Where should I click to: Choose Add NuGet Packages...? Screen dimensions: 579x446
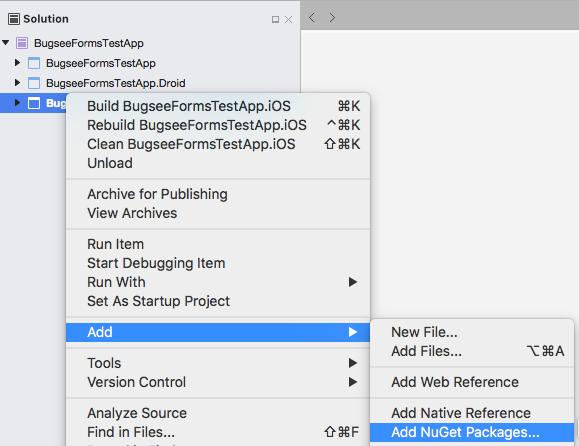pyautogui.click(x=472, y=432)
